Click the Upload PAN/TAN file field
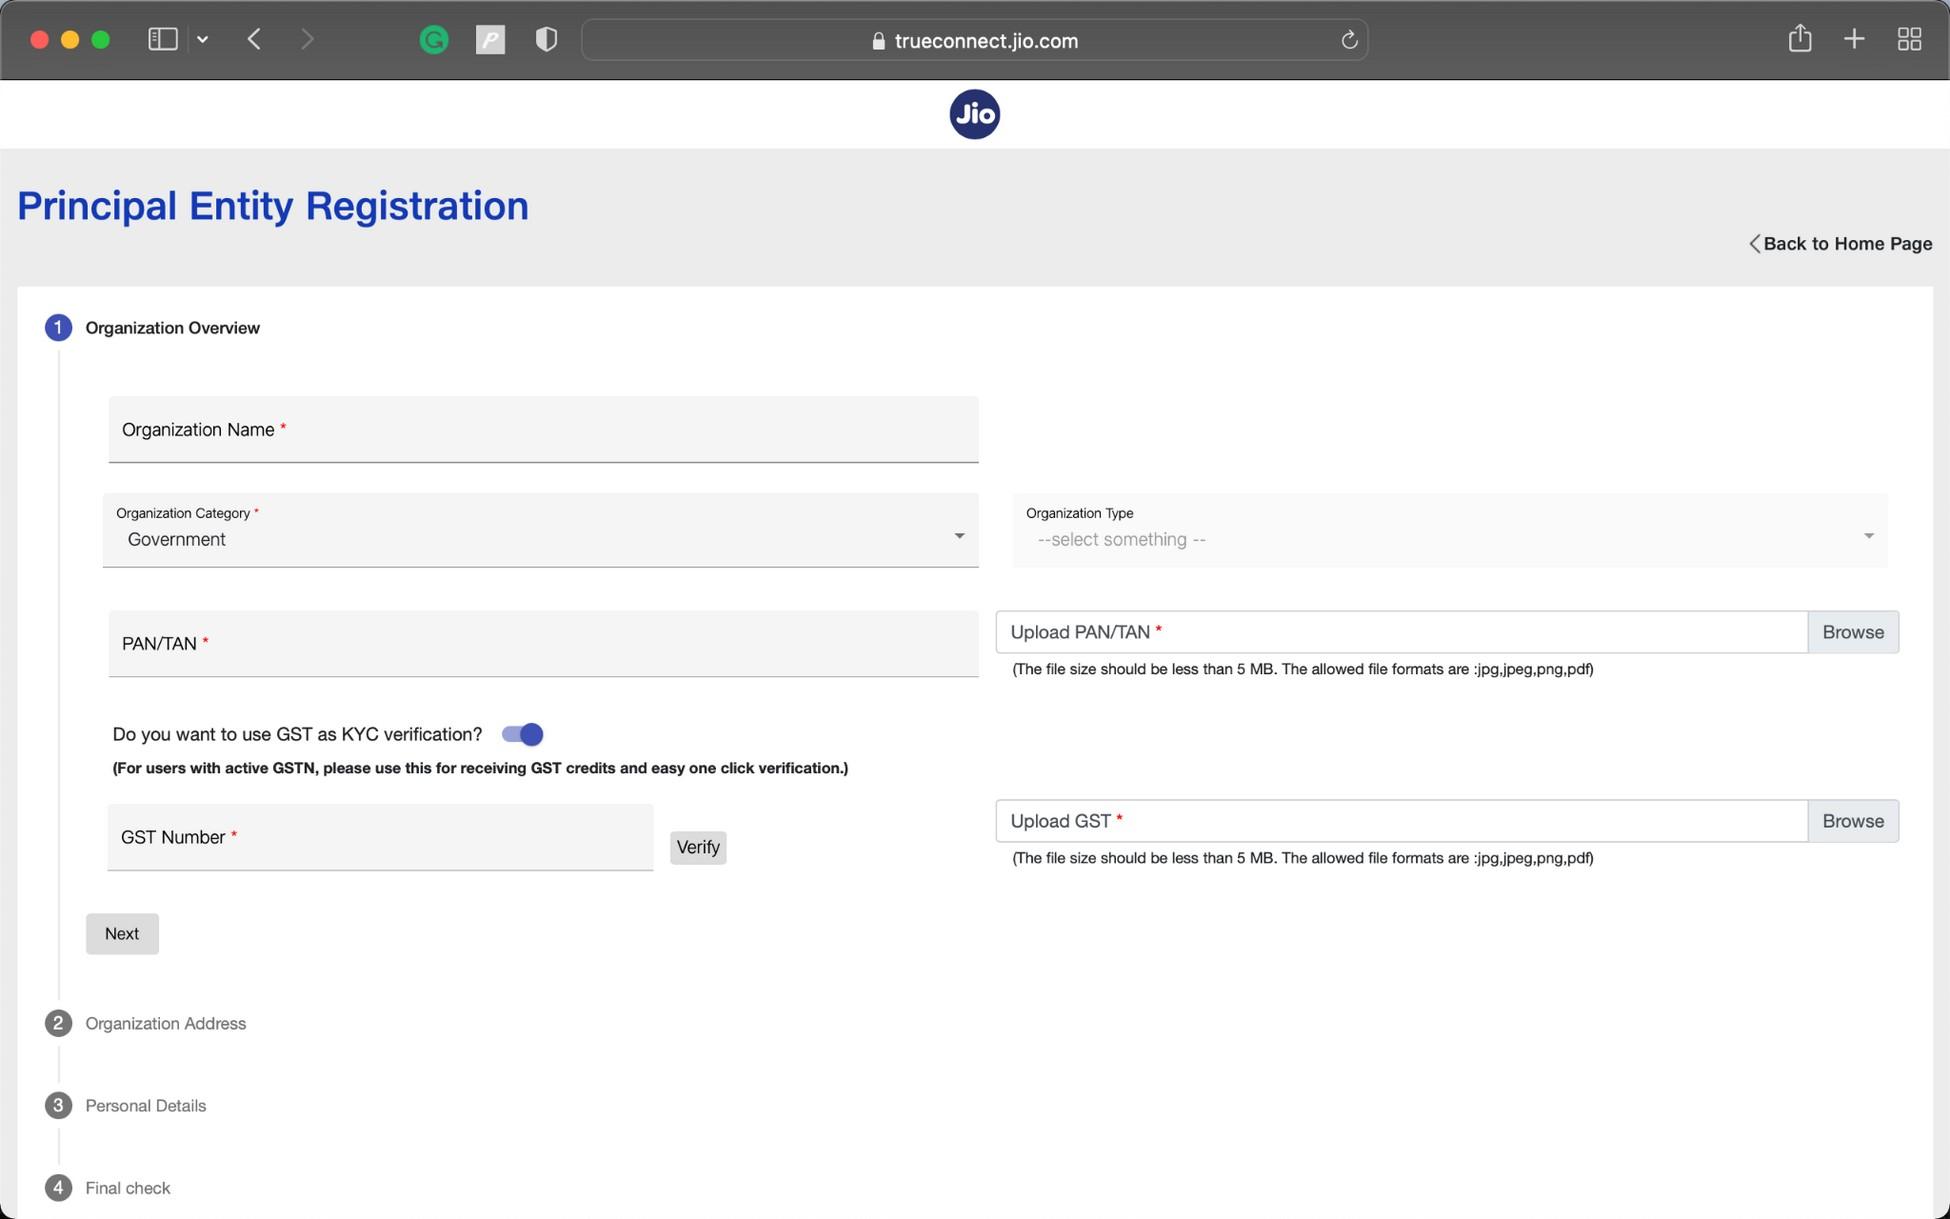The width and height of the screenshot is (1950, 1219). pos(1402,632)
